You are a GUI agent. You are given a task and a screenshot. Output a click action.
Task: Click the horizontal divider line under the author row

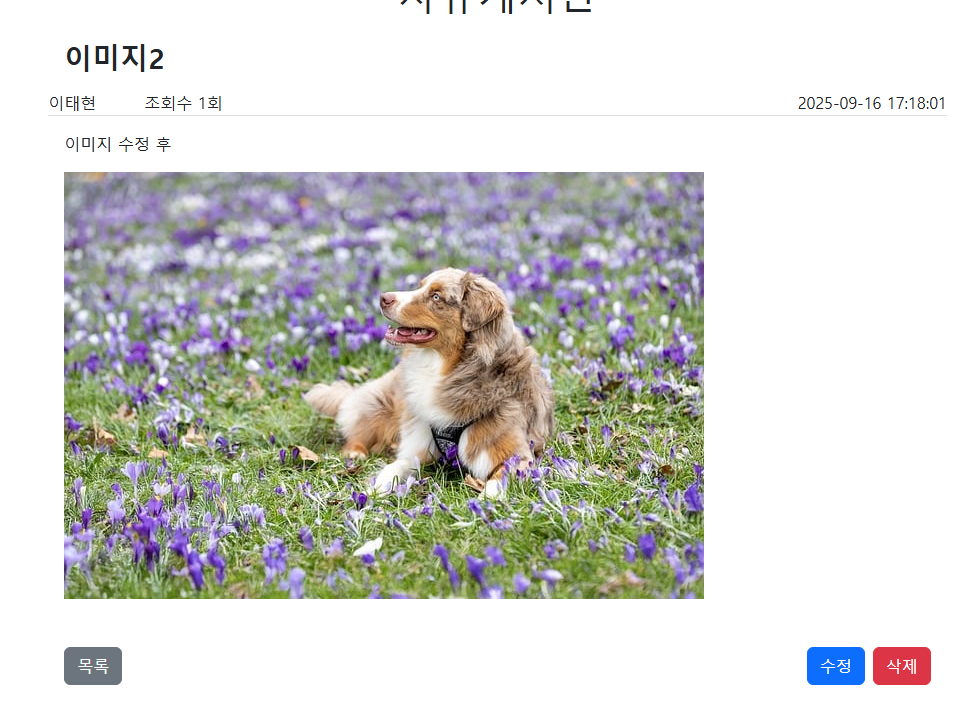497,116
